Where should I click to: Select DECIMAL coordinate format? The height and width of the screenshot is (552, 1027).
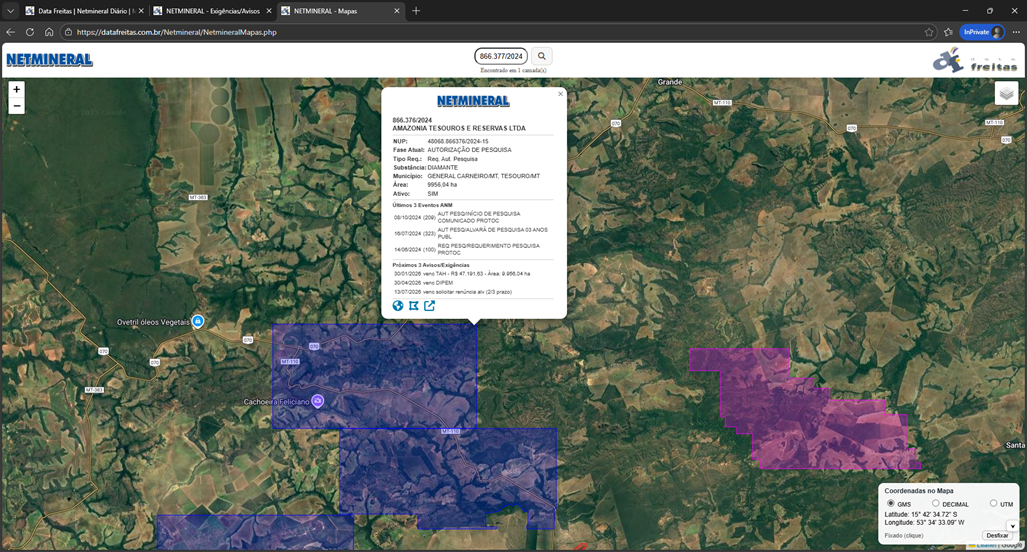(x=936, y=503)
